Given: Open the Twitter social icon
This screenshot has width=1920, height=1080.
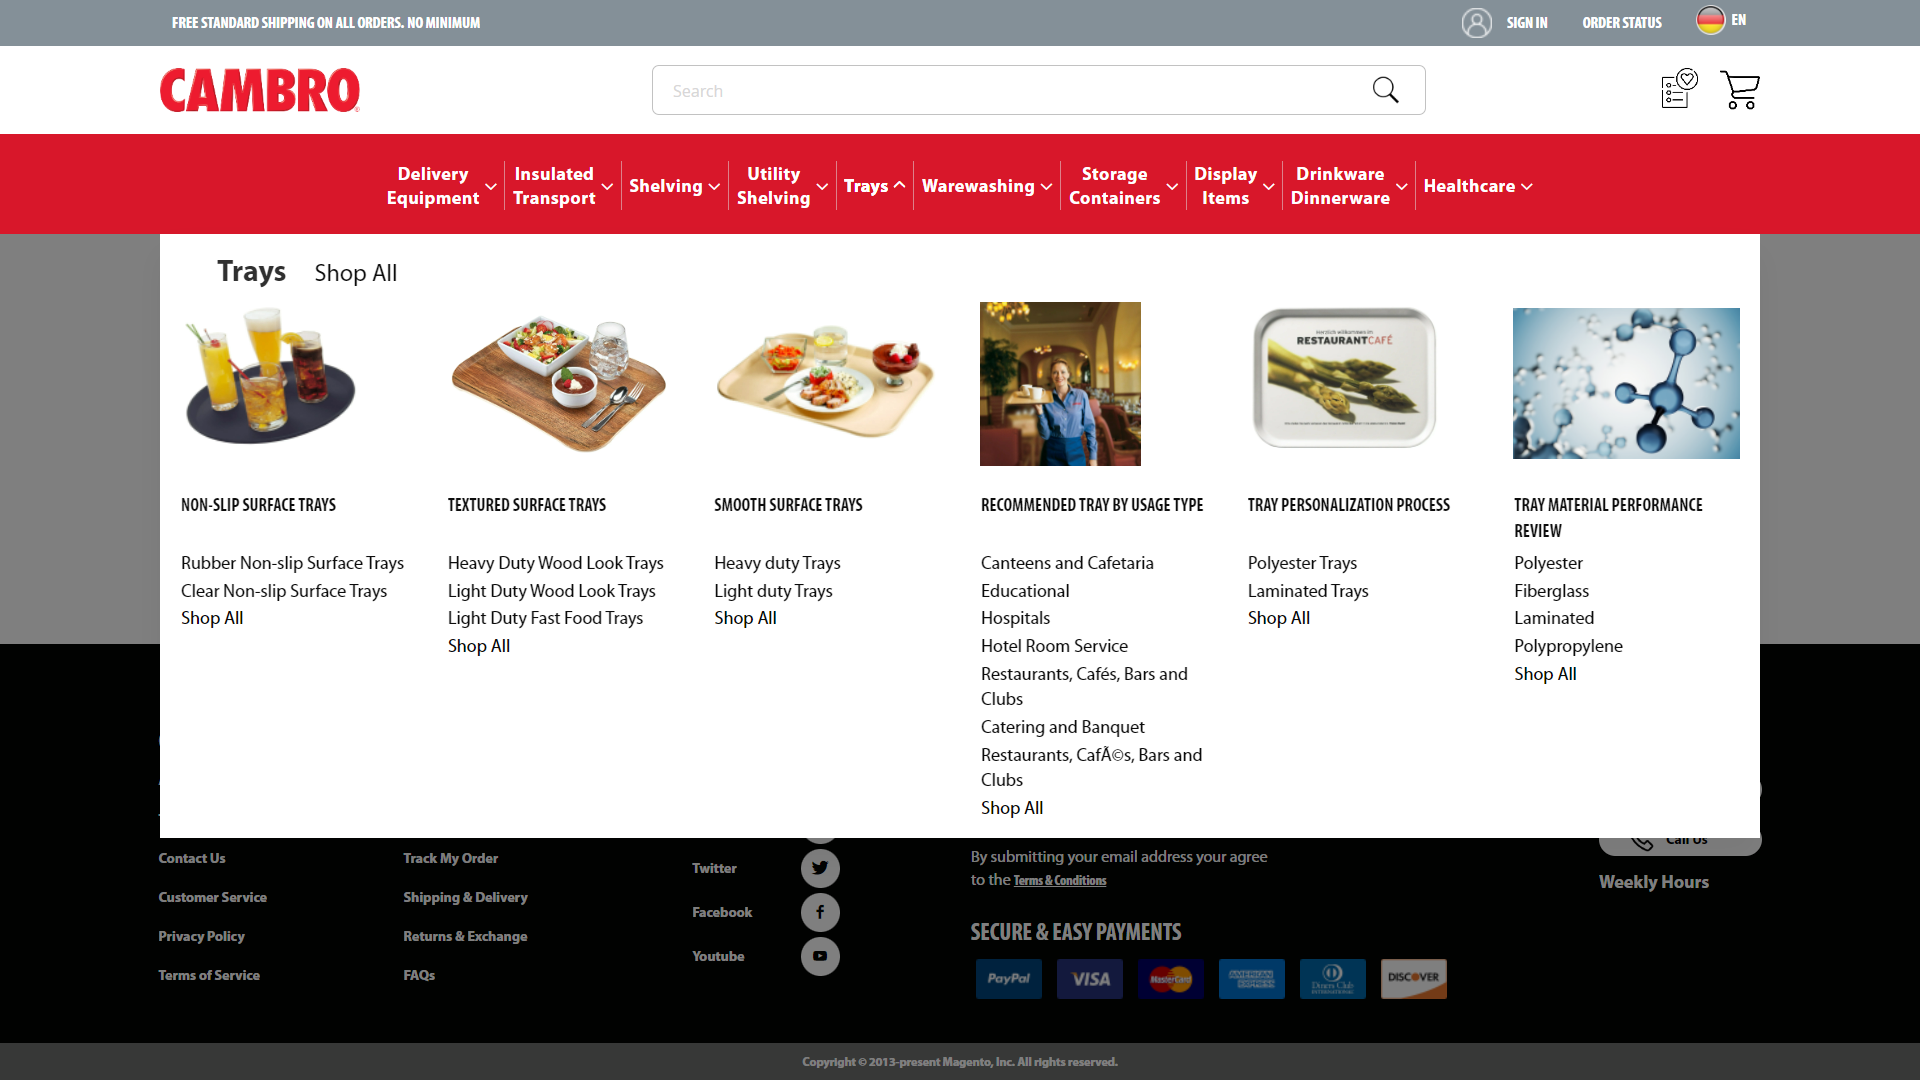Looking at the screenshot, I should [820, 868].
